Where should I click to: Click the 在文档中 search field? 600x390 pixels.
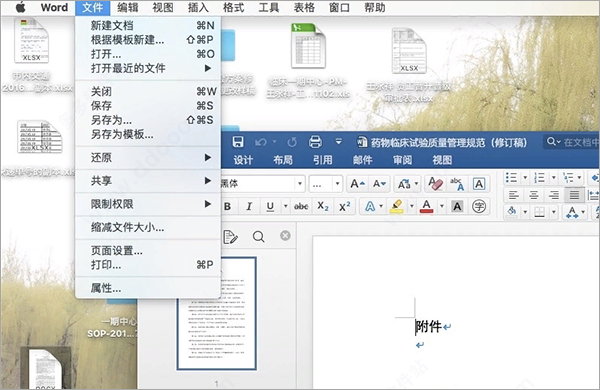(572, 142)
